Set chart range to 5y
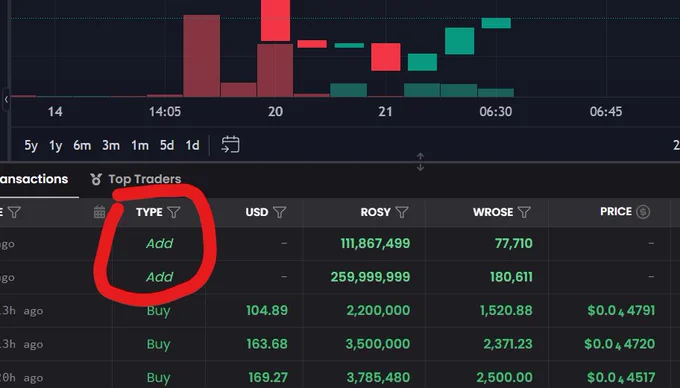Viewport: 680px width, 388px height. (x=31, y=145)
